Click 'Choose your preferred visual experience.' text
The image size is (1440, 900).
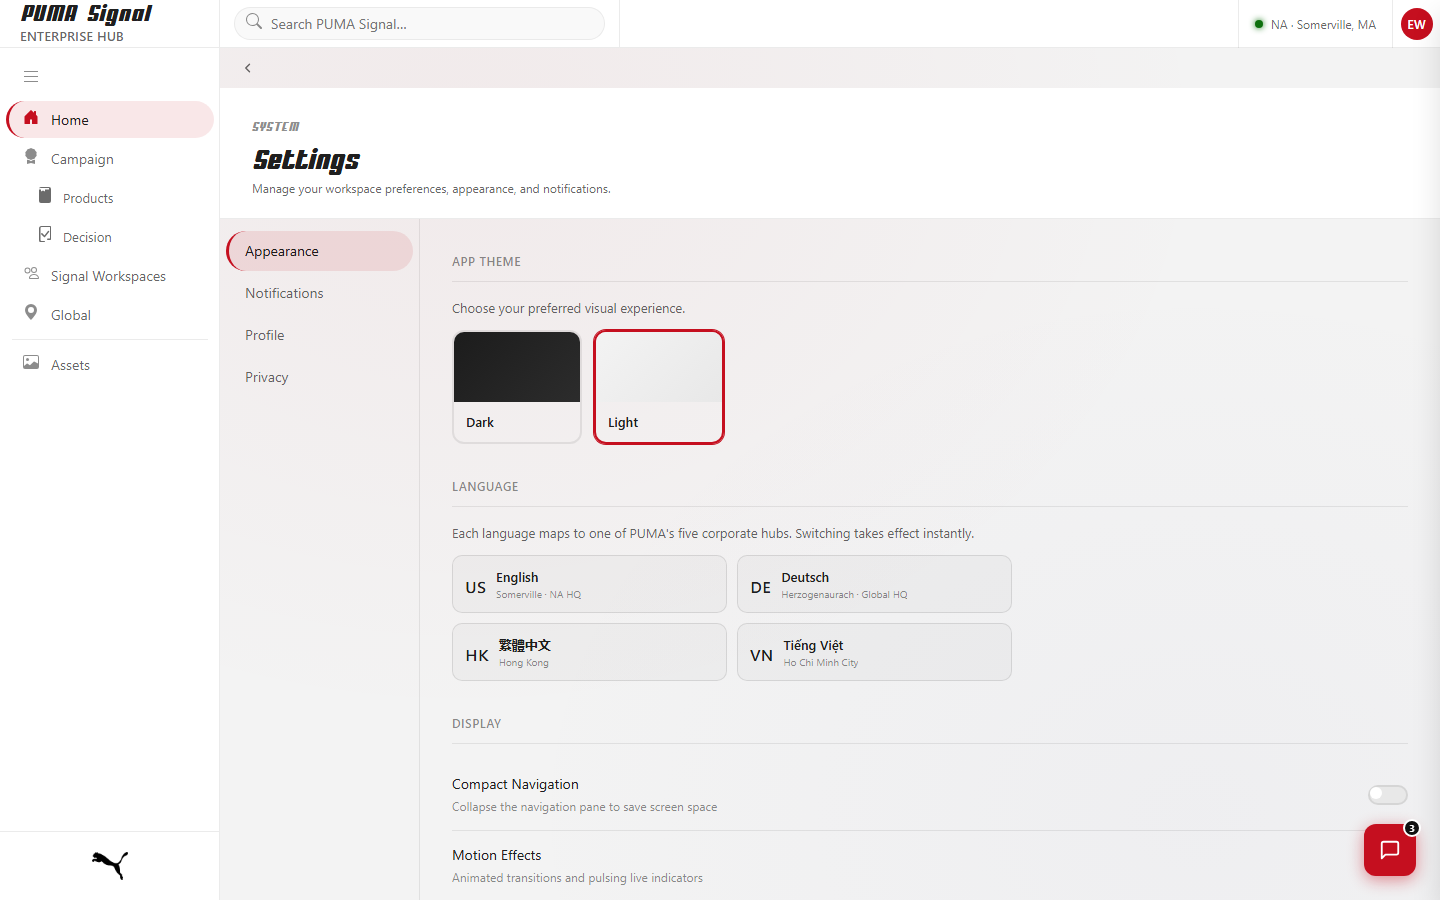pyautogui.click(x=568, y=308)
